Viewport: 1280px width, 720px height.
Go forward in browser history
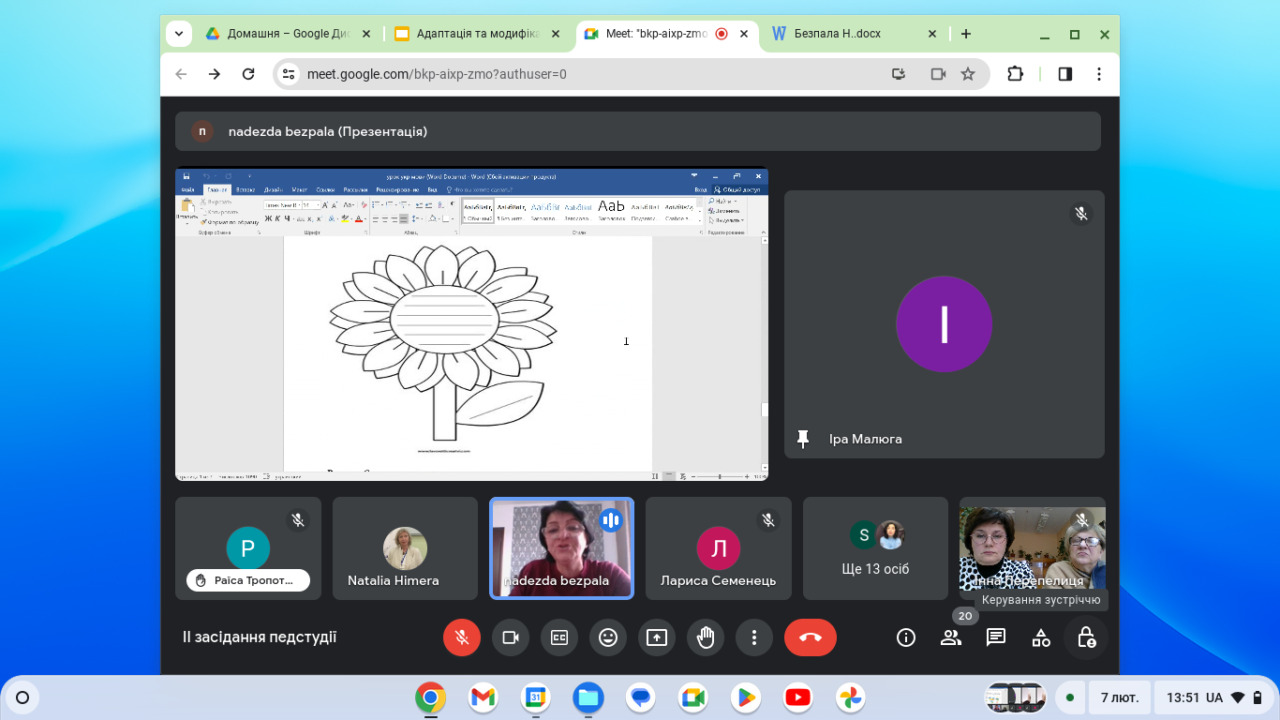click(214, 74)
